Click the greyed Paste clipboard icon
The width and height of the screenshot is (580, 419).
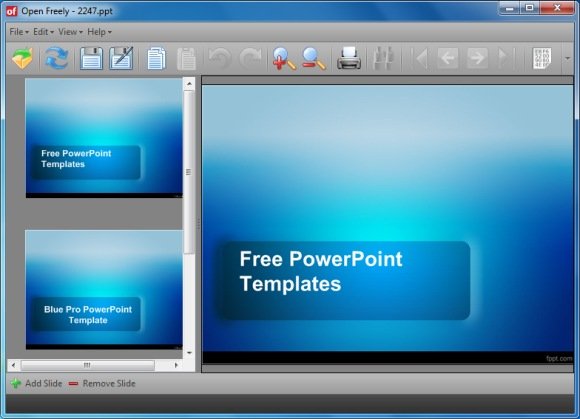click(186, 58)
